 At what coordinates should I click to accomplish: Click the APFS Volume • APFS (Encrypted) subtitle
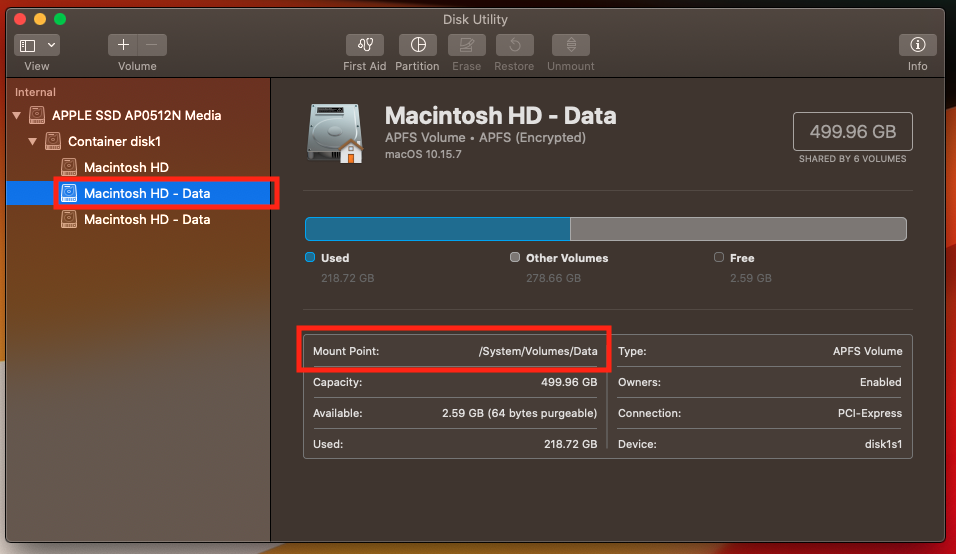pos(485,138)
